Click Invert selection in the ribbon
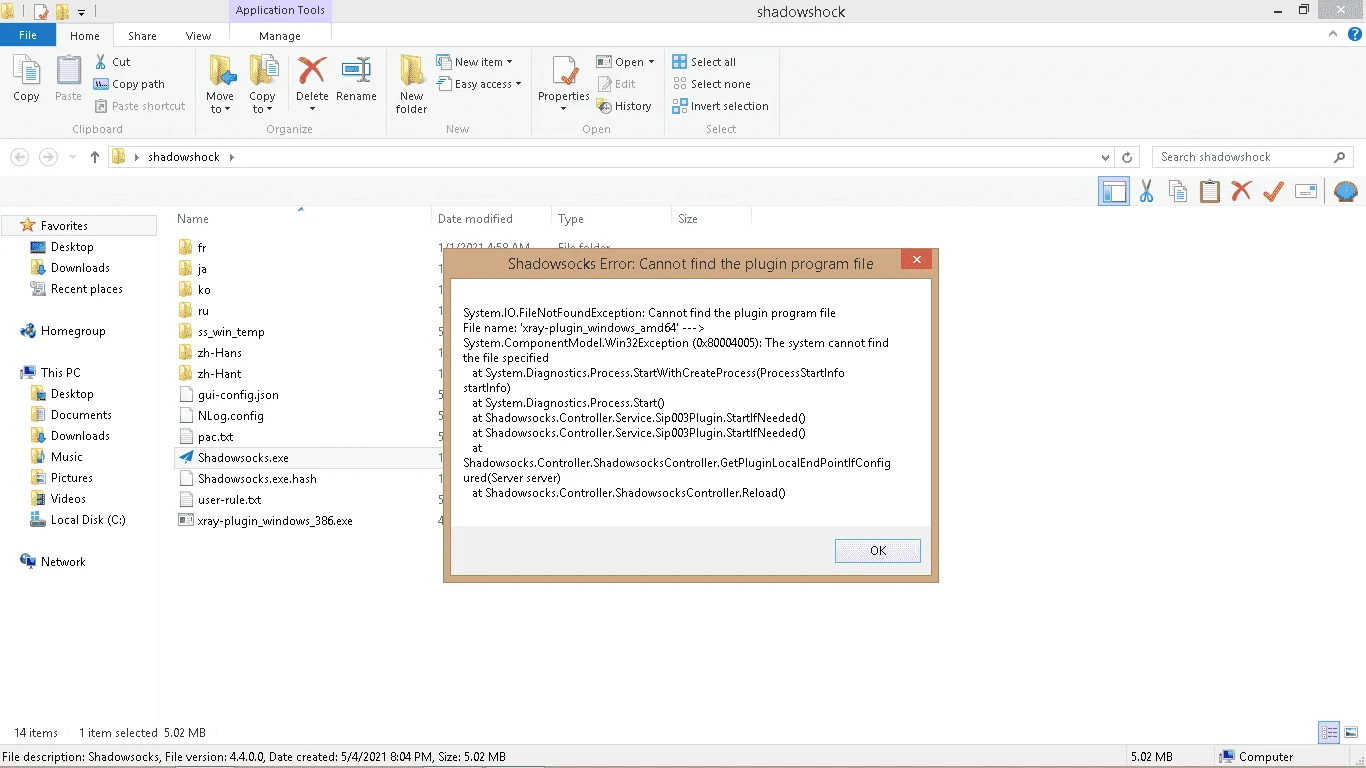The height and width of the screenshot is (768, 1366). (x=720, y=106)
